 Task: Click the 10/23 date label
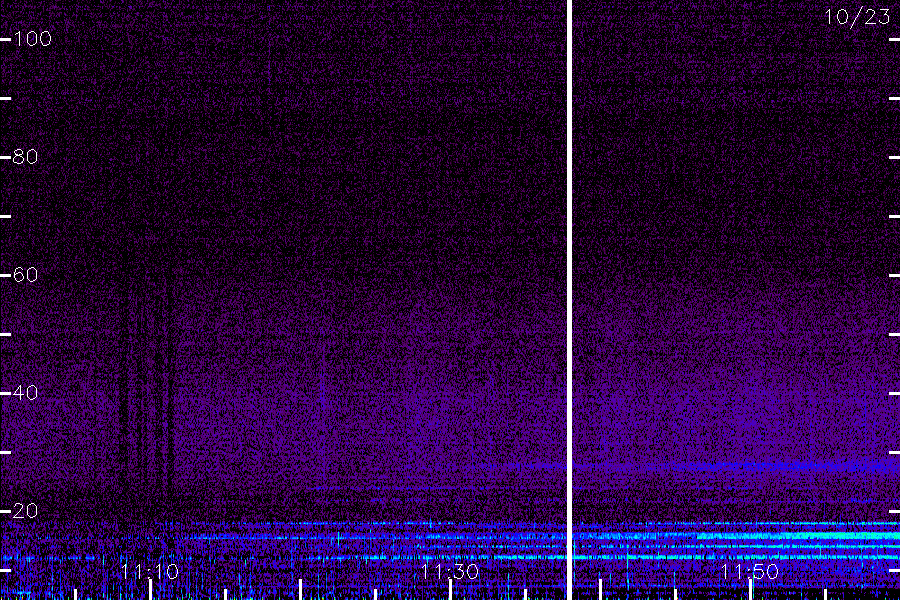click(x=857, y=17)
